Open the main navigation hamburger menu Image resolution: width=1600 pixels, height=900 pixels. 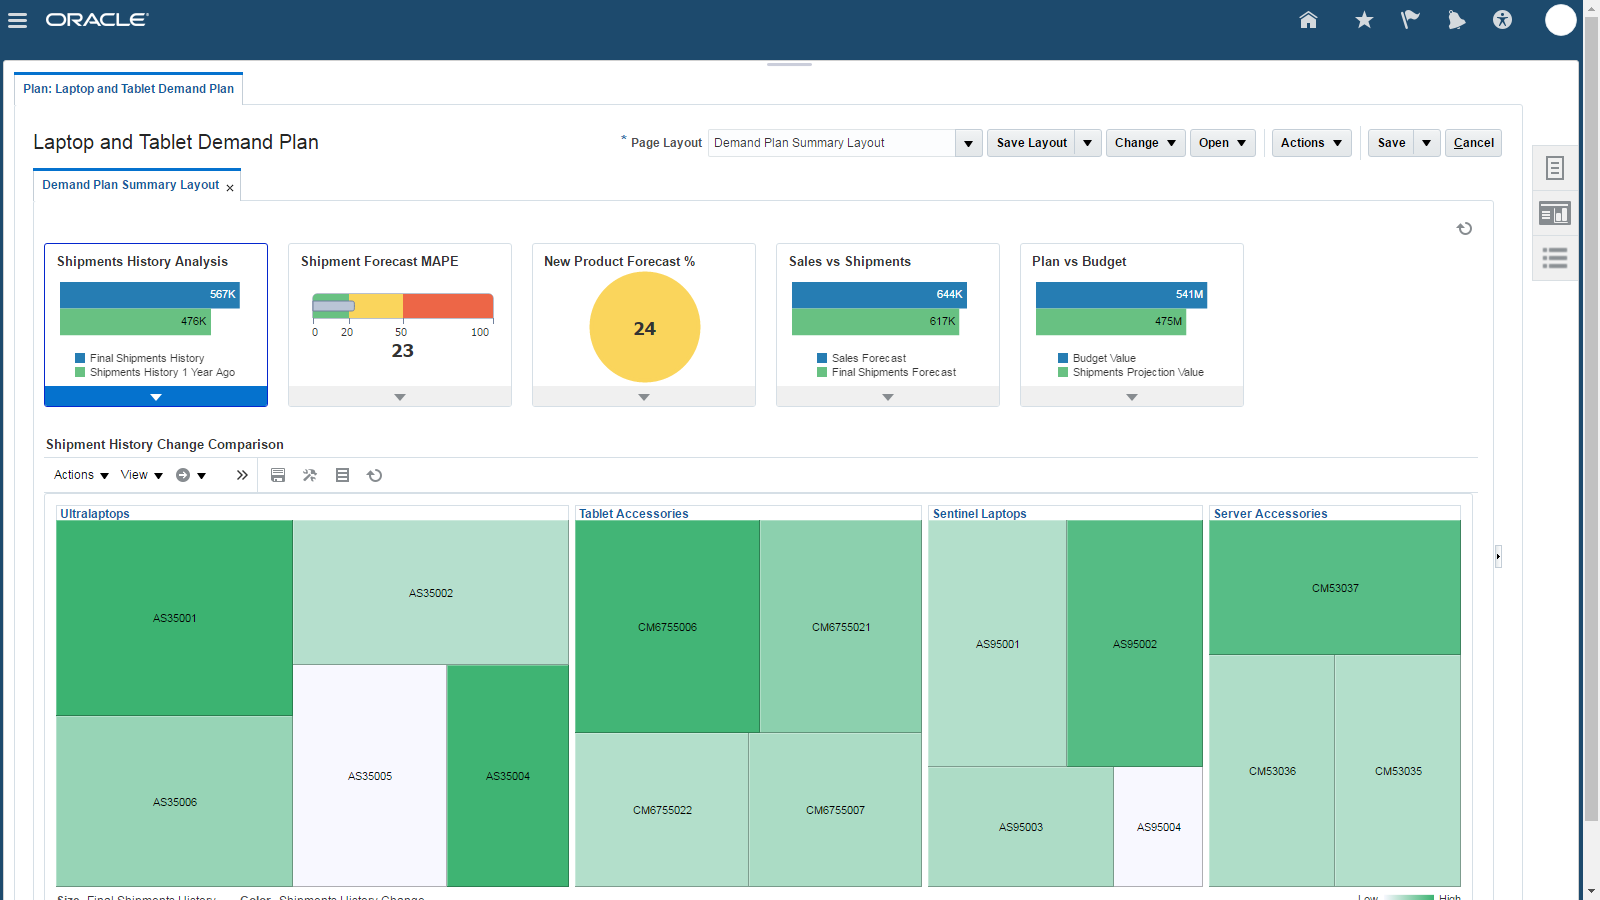point(17,20)
